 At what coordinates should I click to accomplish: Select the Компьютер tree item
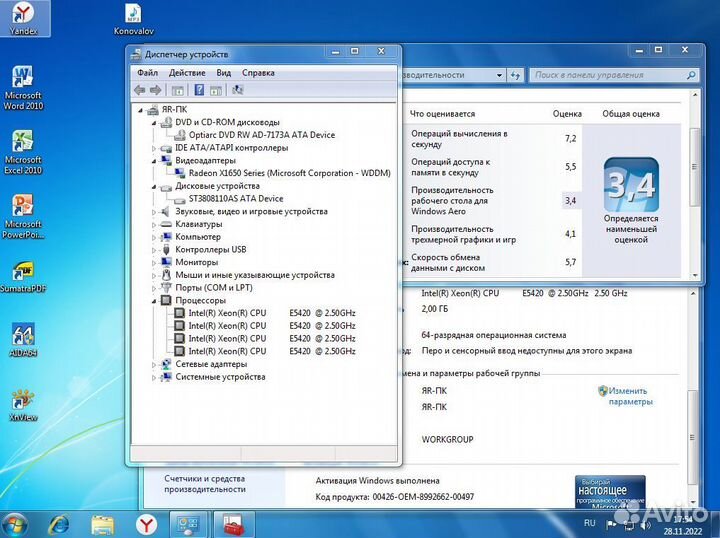(198, 237)
